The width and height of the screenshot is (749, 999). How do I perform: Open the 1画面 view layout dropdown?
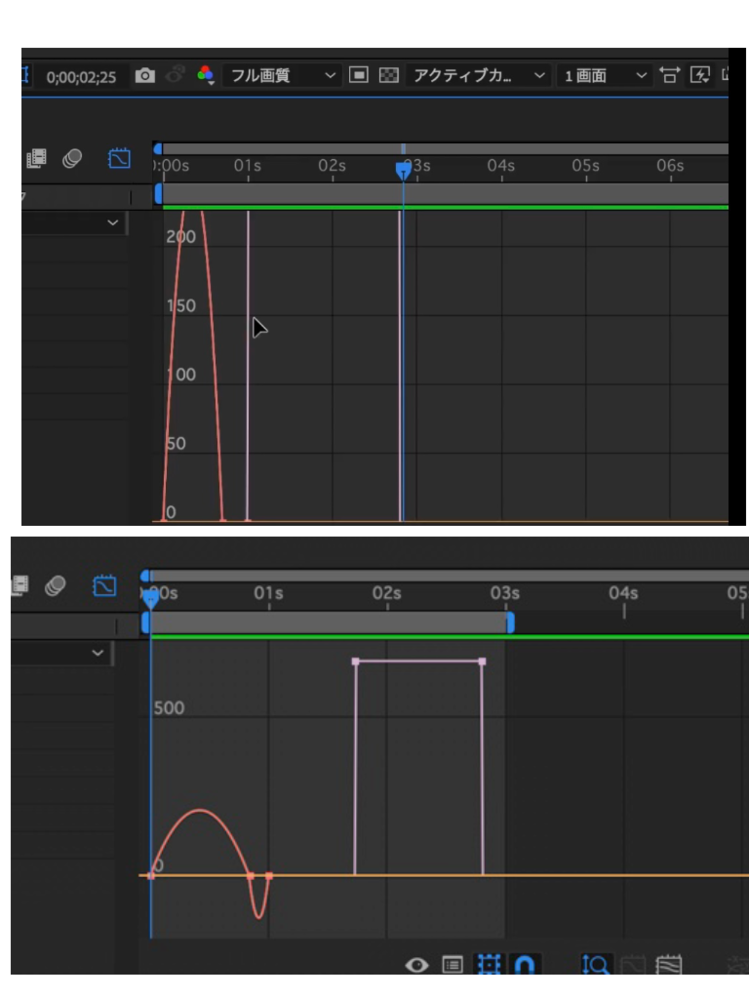pyautogui.click(x=604, y=76)
